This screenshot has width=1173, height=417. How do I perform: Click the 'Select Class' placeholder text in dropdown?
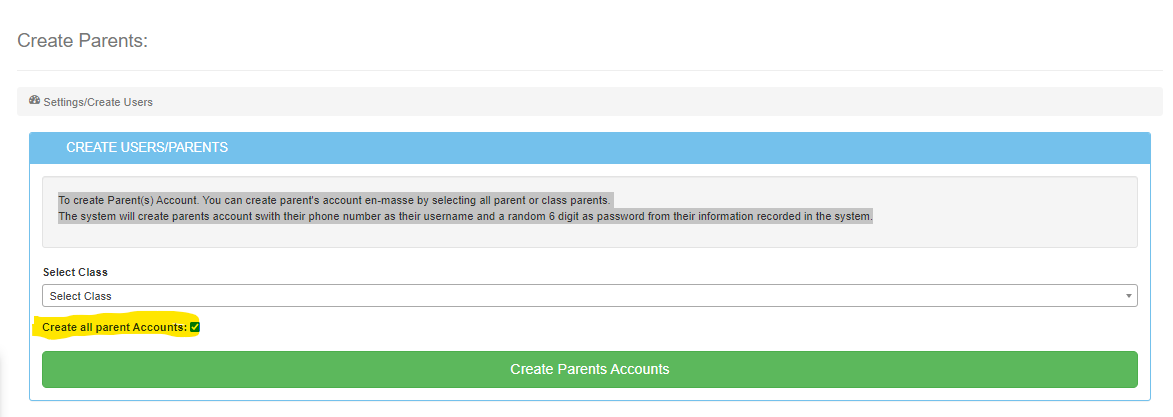pyautogui.click(x=81, y=296)
